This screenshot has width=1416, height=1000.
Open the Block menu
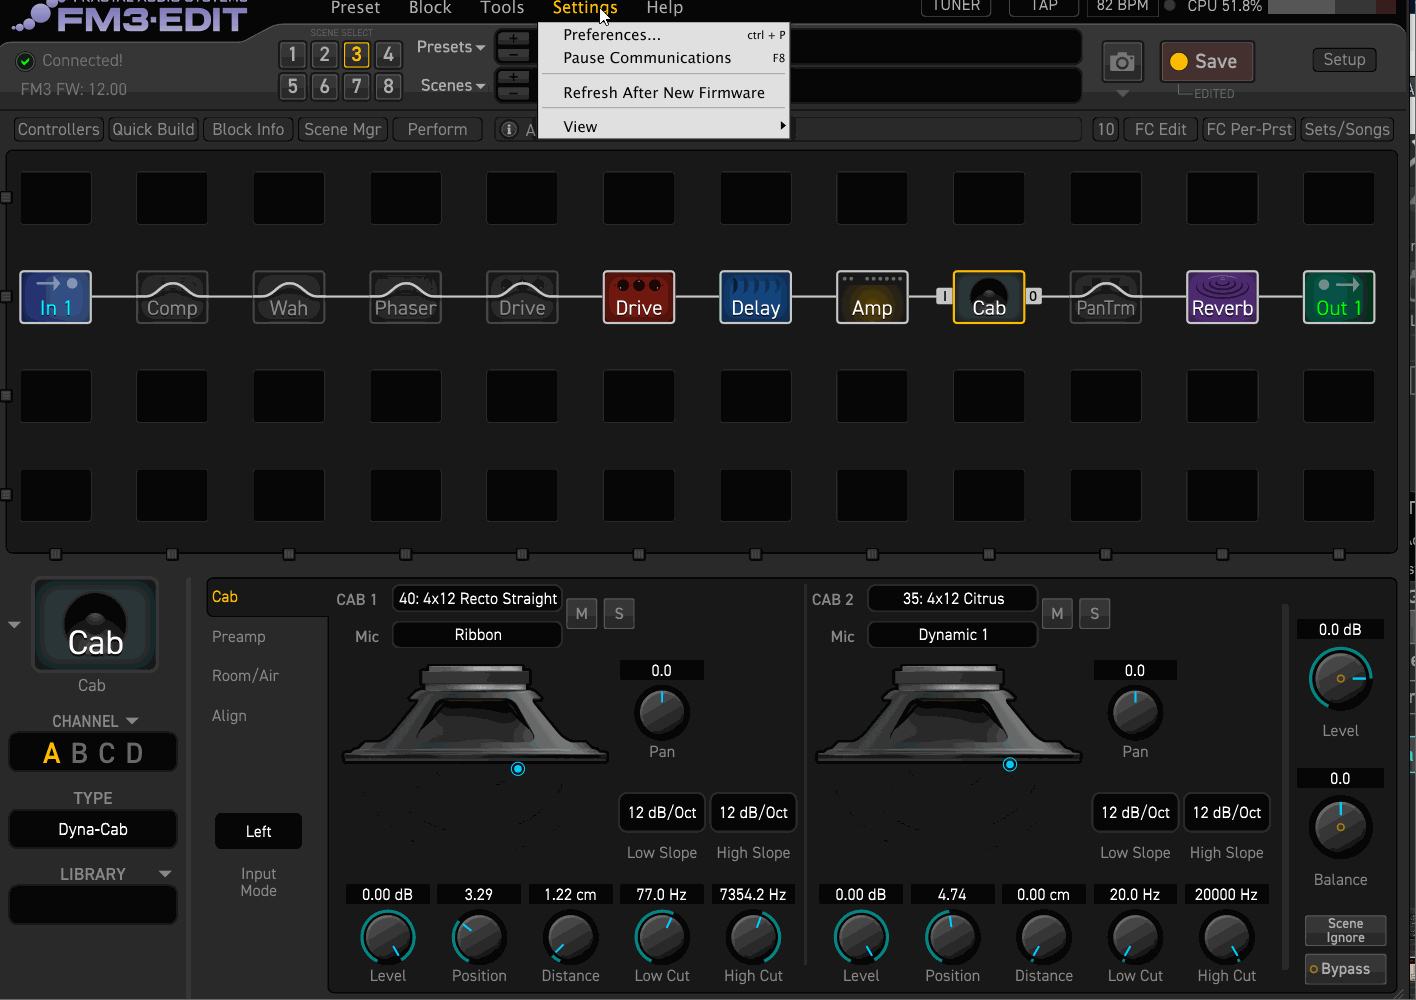tap(430, 8)
